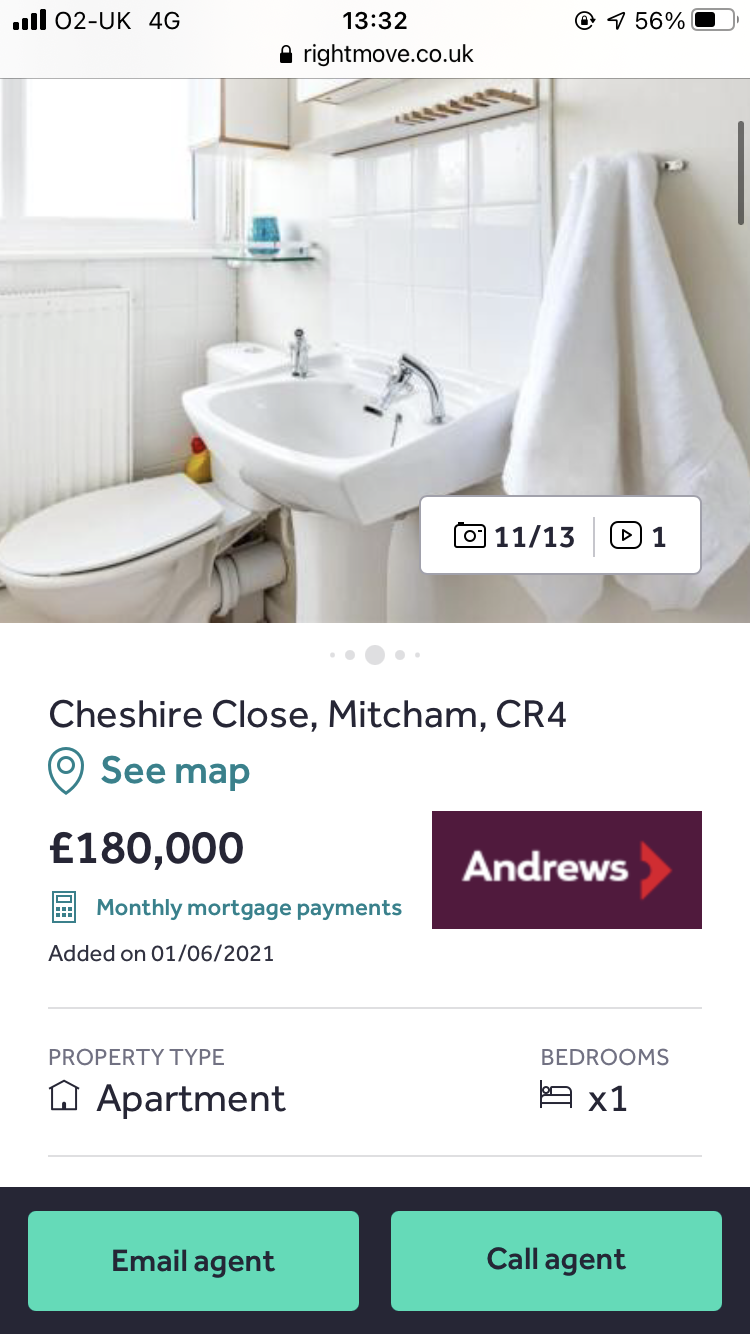The image size is (750, 1334).
Task: Select the padlock icon in address bar
Action: pyautogui.click(x=287, y=55)
